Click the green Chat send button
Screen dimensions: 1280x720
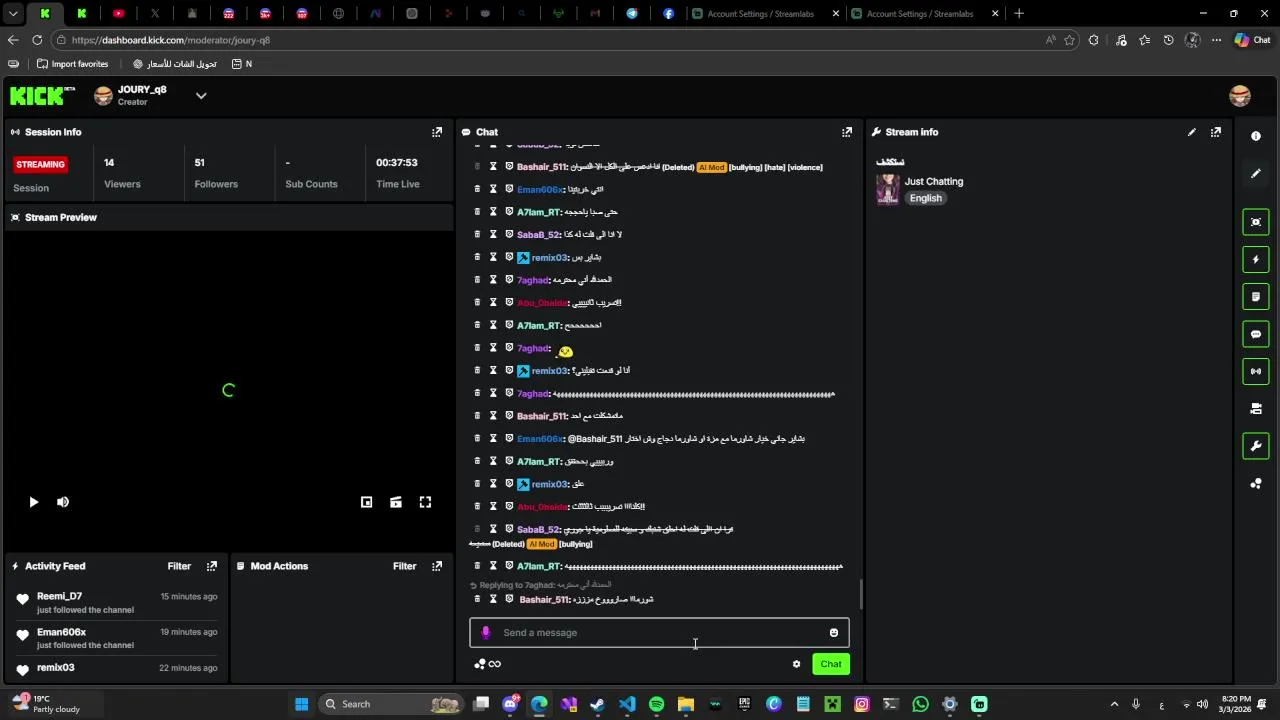[x=831, y=664]
